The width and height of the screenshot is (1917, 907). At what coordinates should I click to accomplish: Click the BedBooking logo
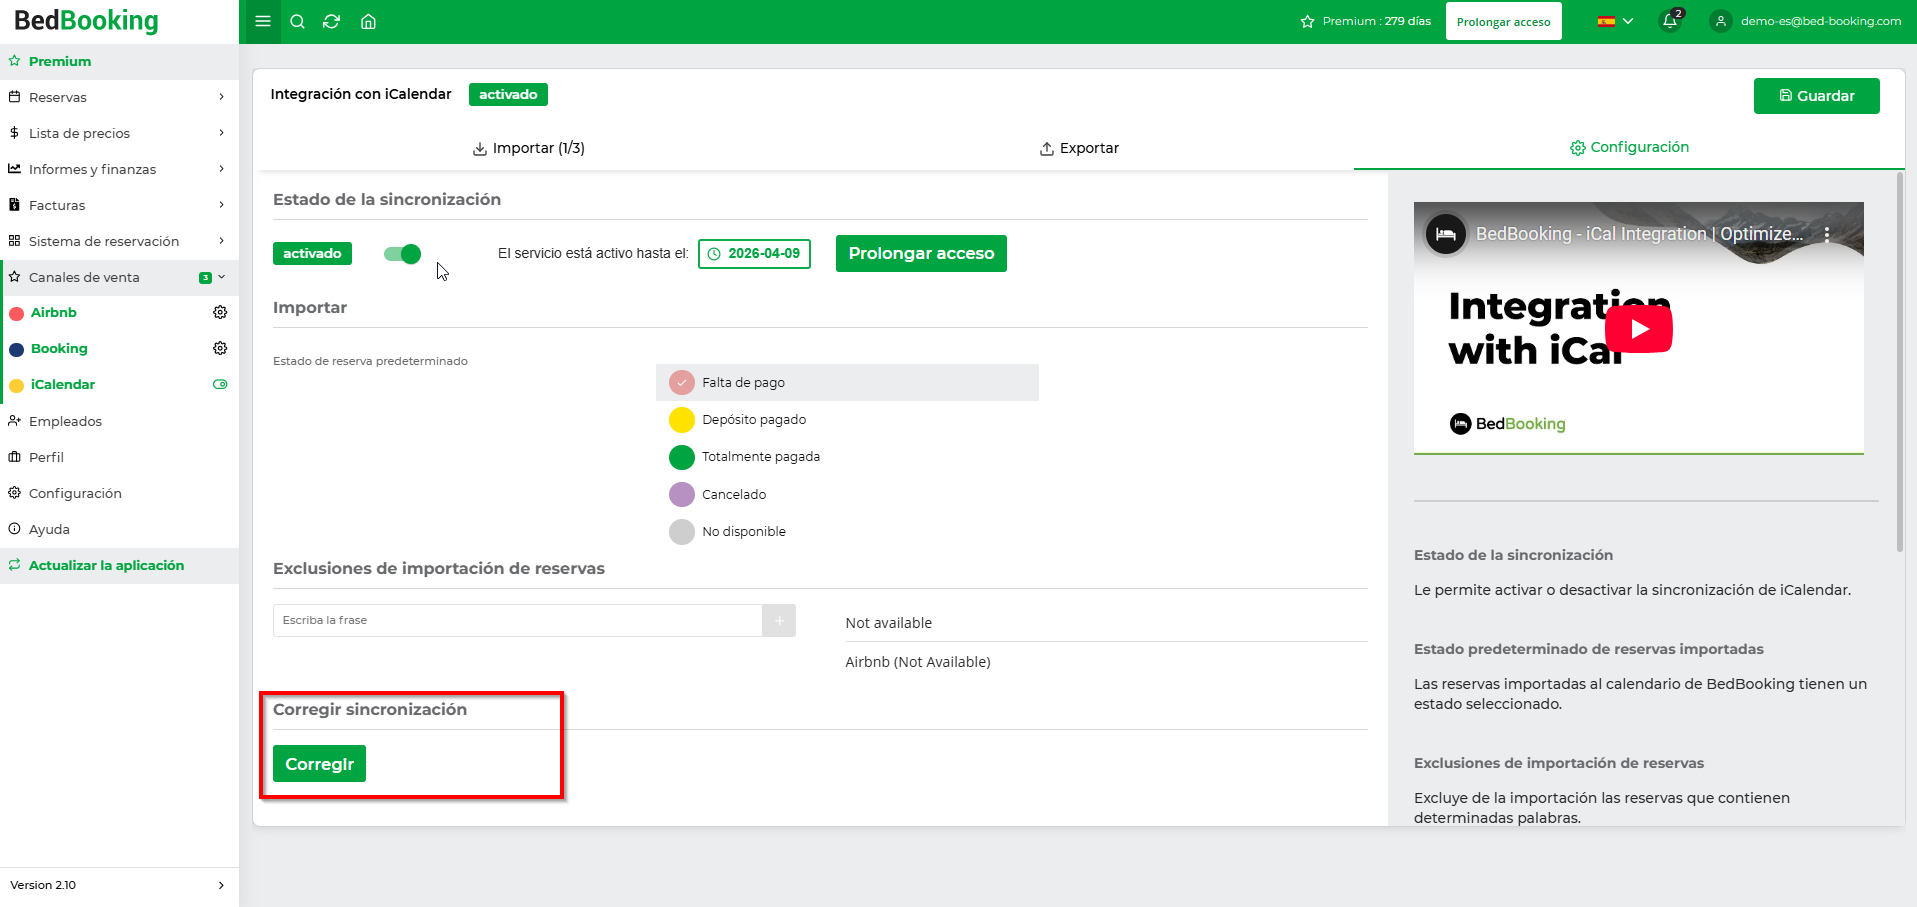tap(86, 21)
